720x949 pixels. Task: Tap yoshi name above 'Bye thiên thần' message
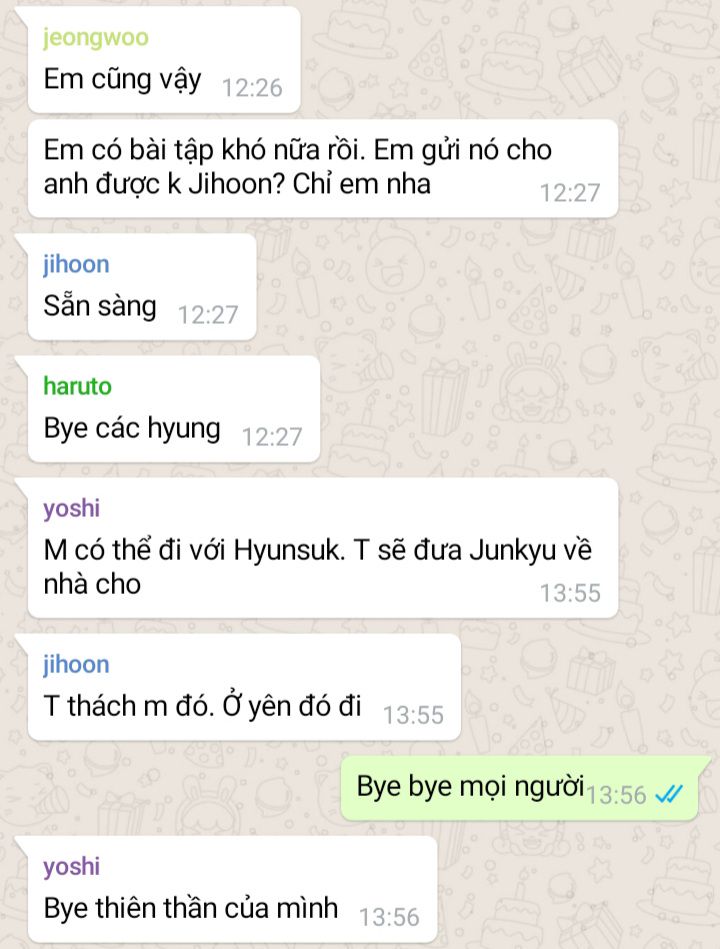coord(71,867)
